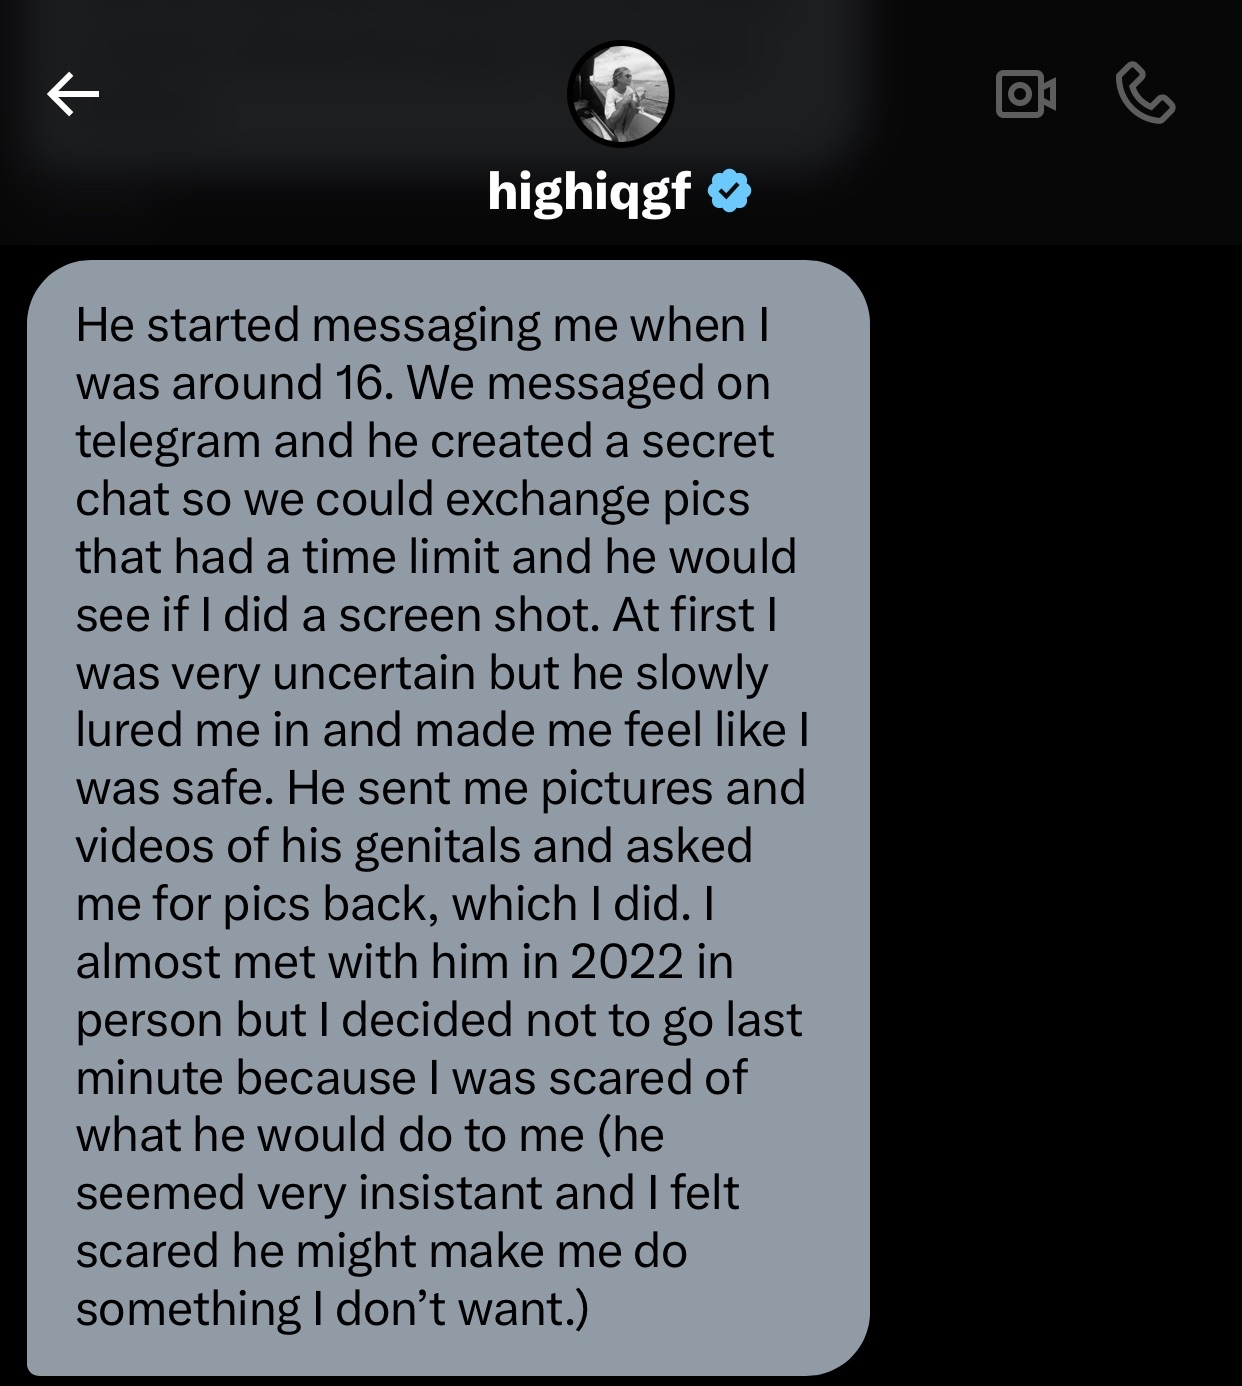The width and height of the screenshot is (1242, 1386).
Task: Tap the line starting "lured me in"
Action: 442,730
